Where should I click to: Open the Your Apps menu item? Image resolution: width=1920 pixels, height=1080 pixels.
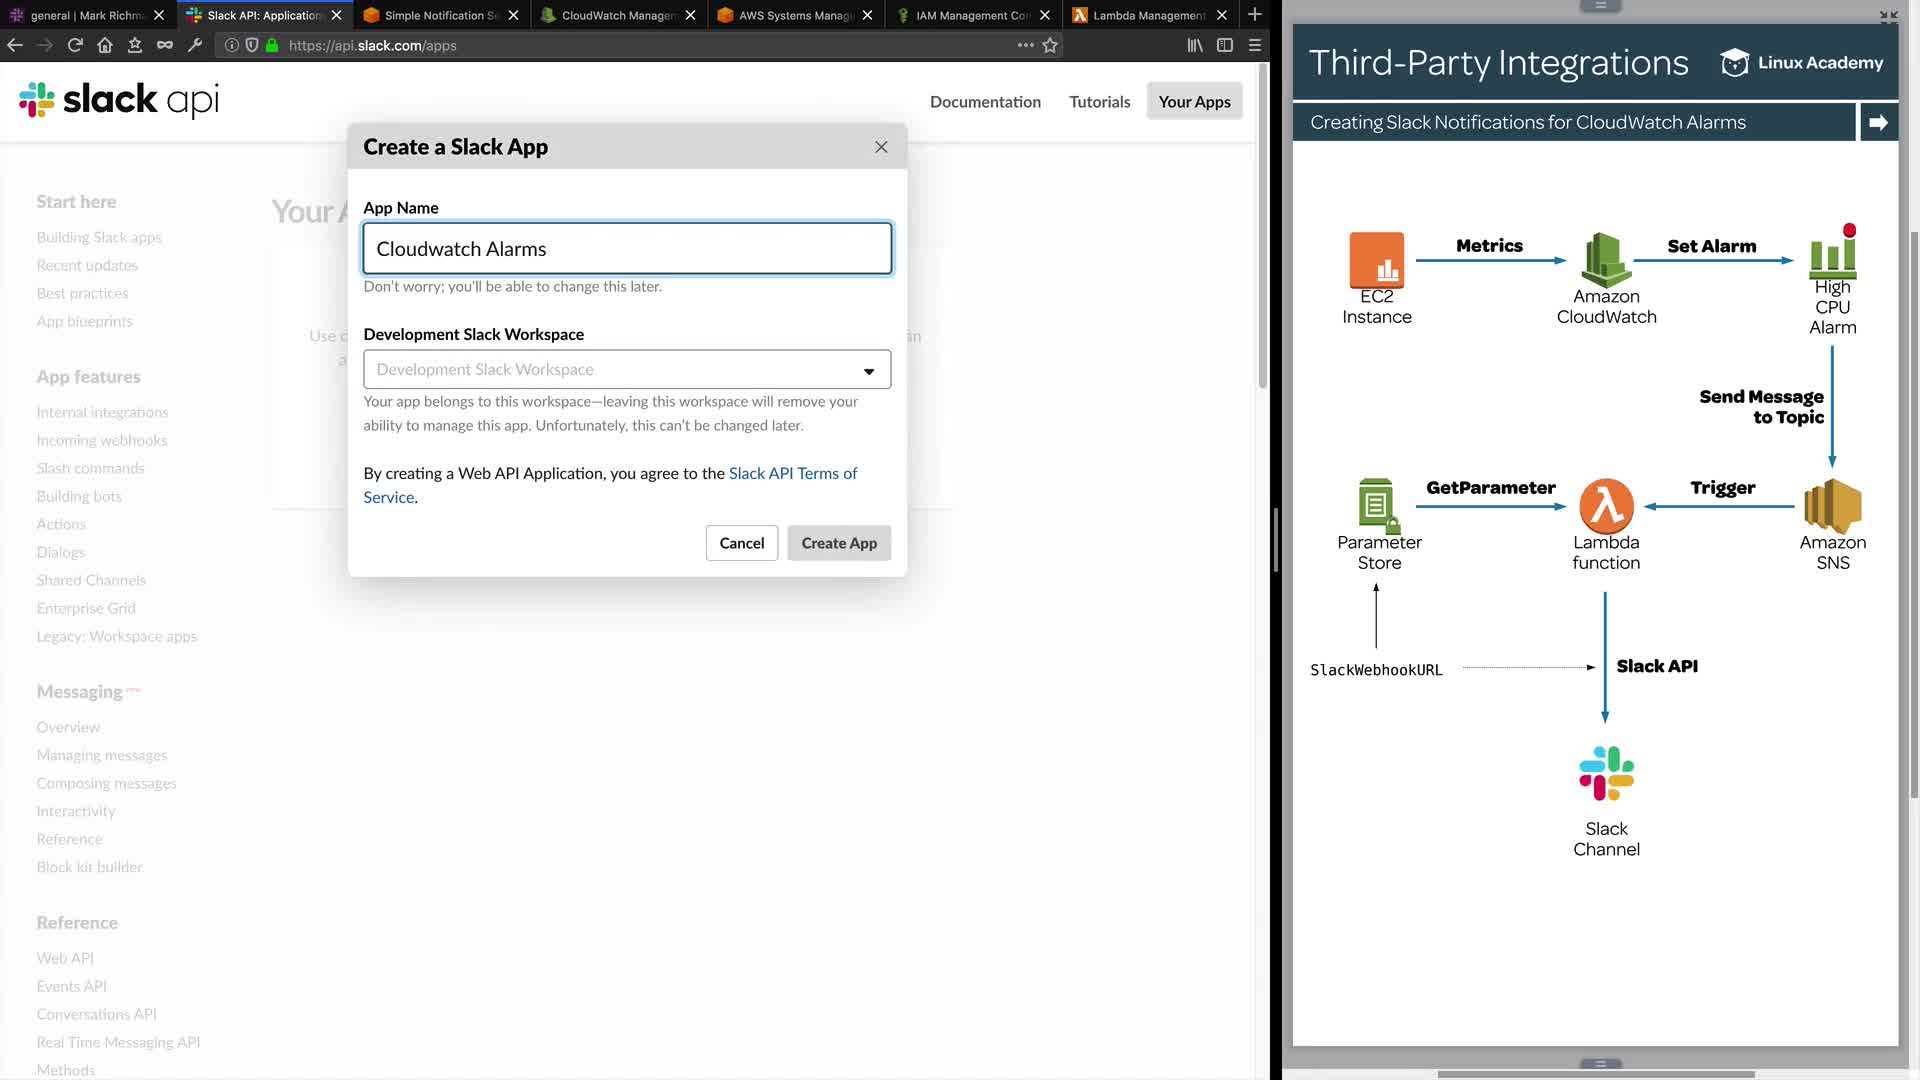(x=1194, y=102)
